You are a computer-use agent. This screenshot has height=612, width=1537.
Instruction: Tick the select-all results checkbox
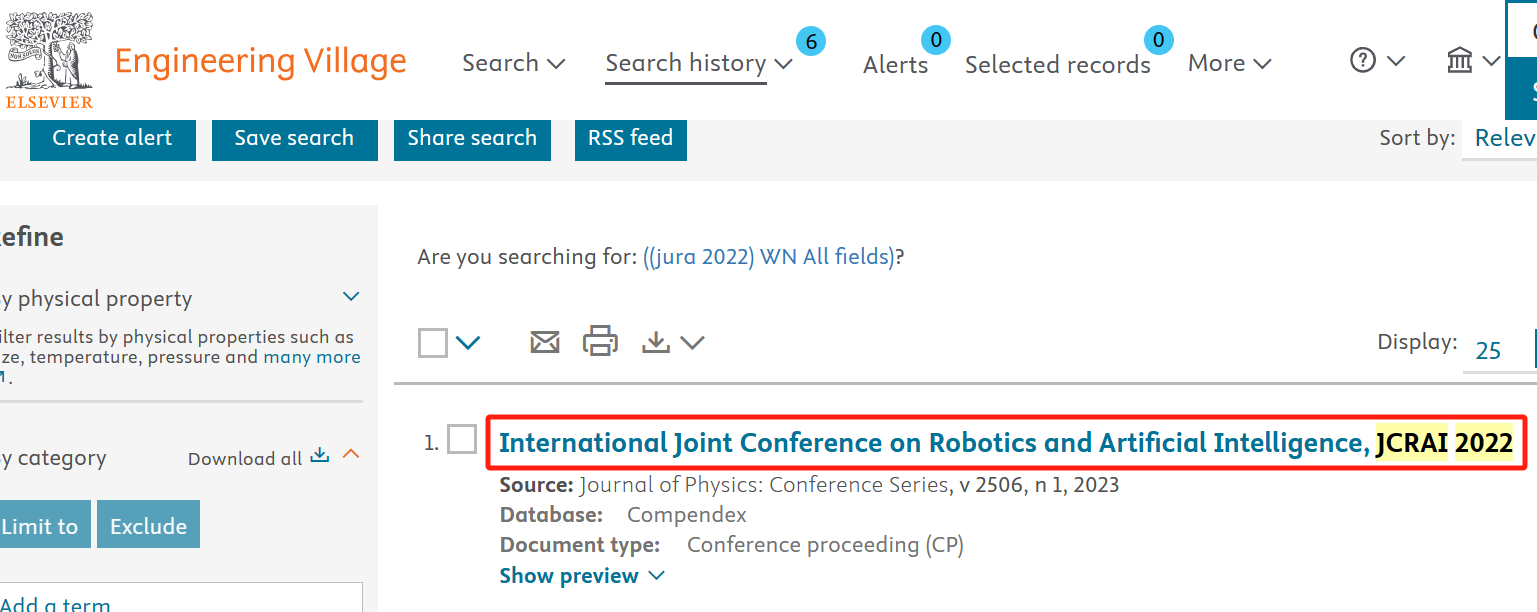tap(433, 343)
